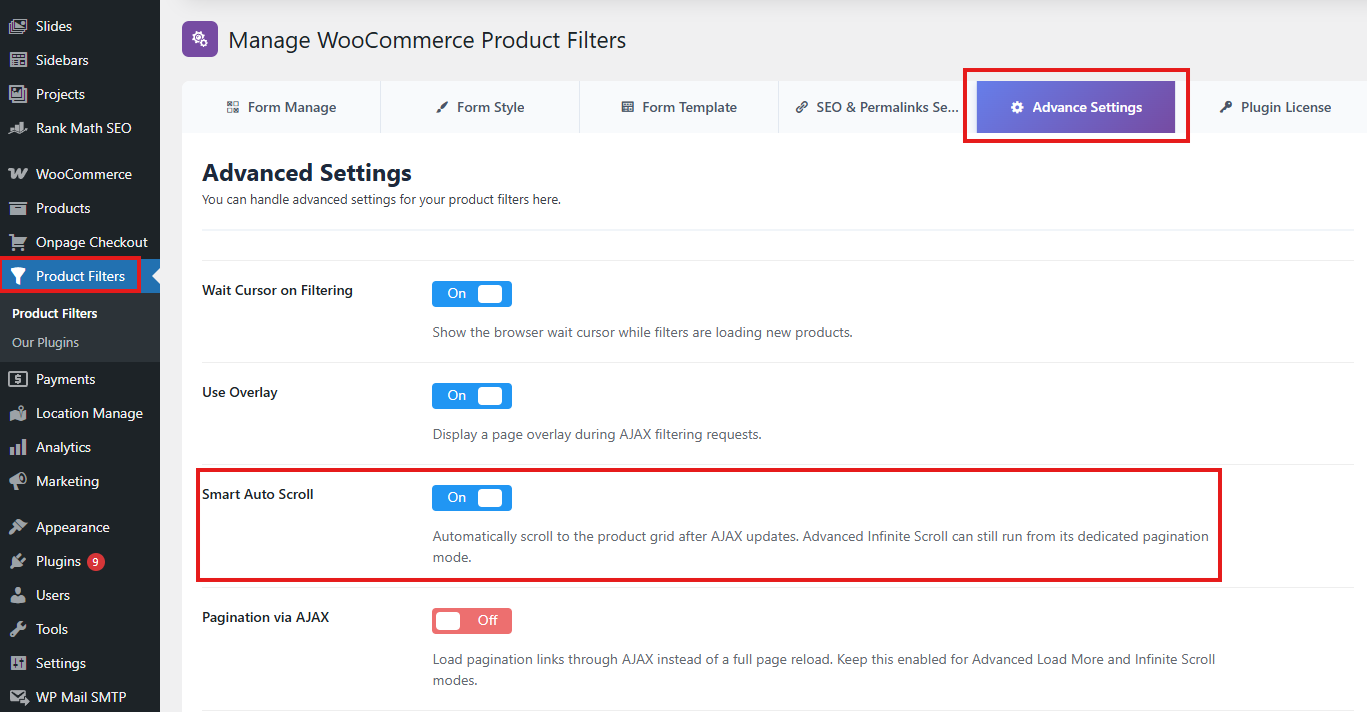Screen dimensions: 1367x712
Task: Click the Settings sliders icon
Action: [18, 663]
